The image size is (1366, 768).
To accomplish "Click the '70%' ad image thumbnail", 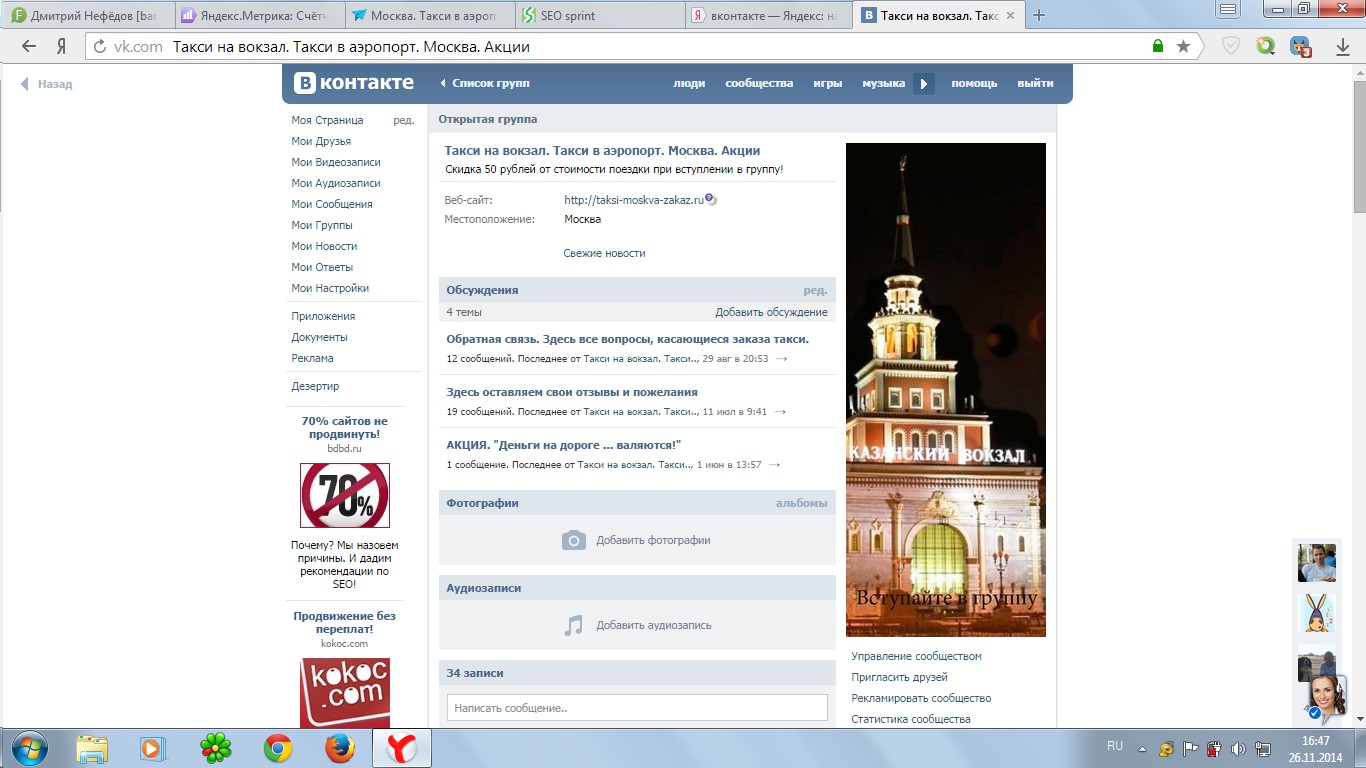I will (x=345, y=496).
